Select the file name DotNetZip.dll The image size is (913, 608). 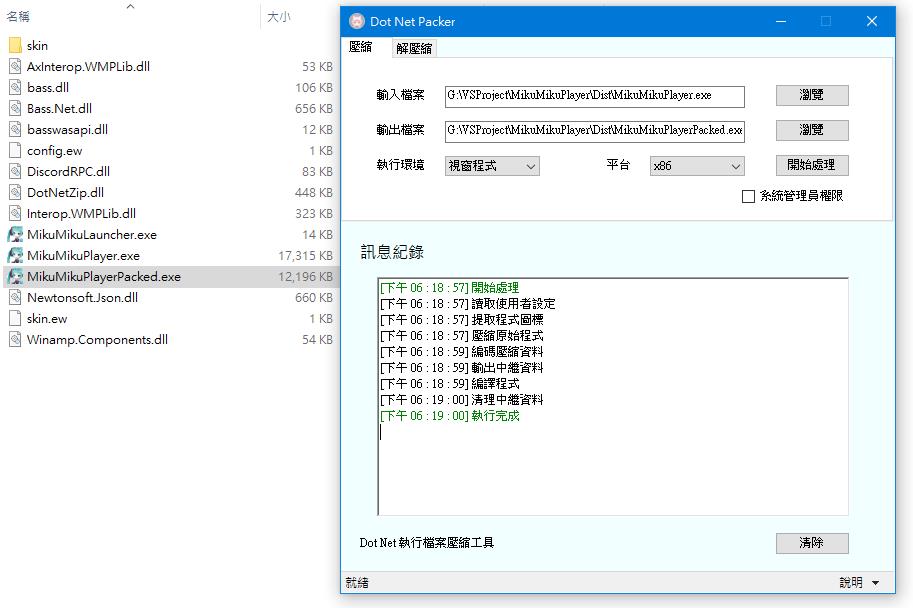(65, 193)
